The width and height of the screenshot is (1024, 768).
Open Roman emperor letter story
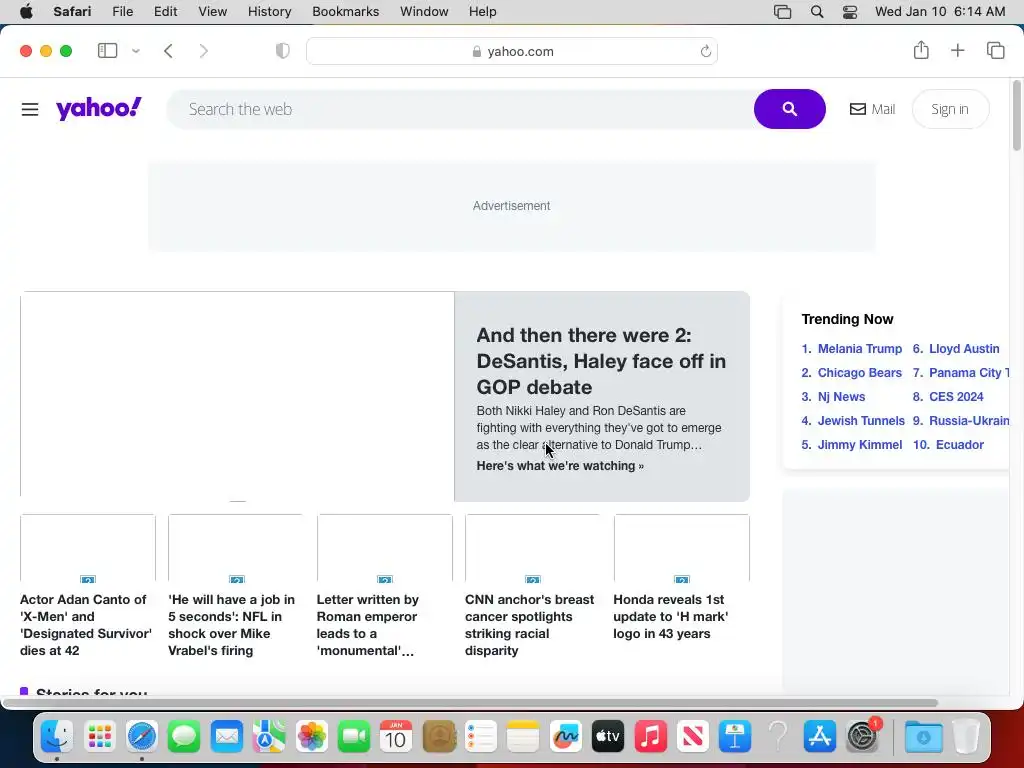click(x=369, y=625)
